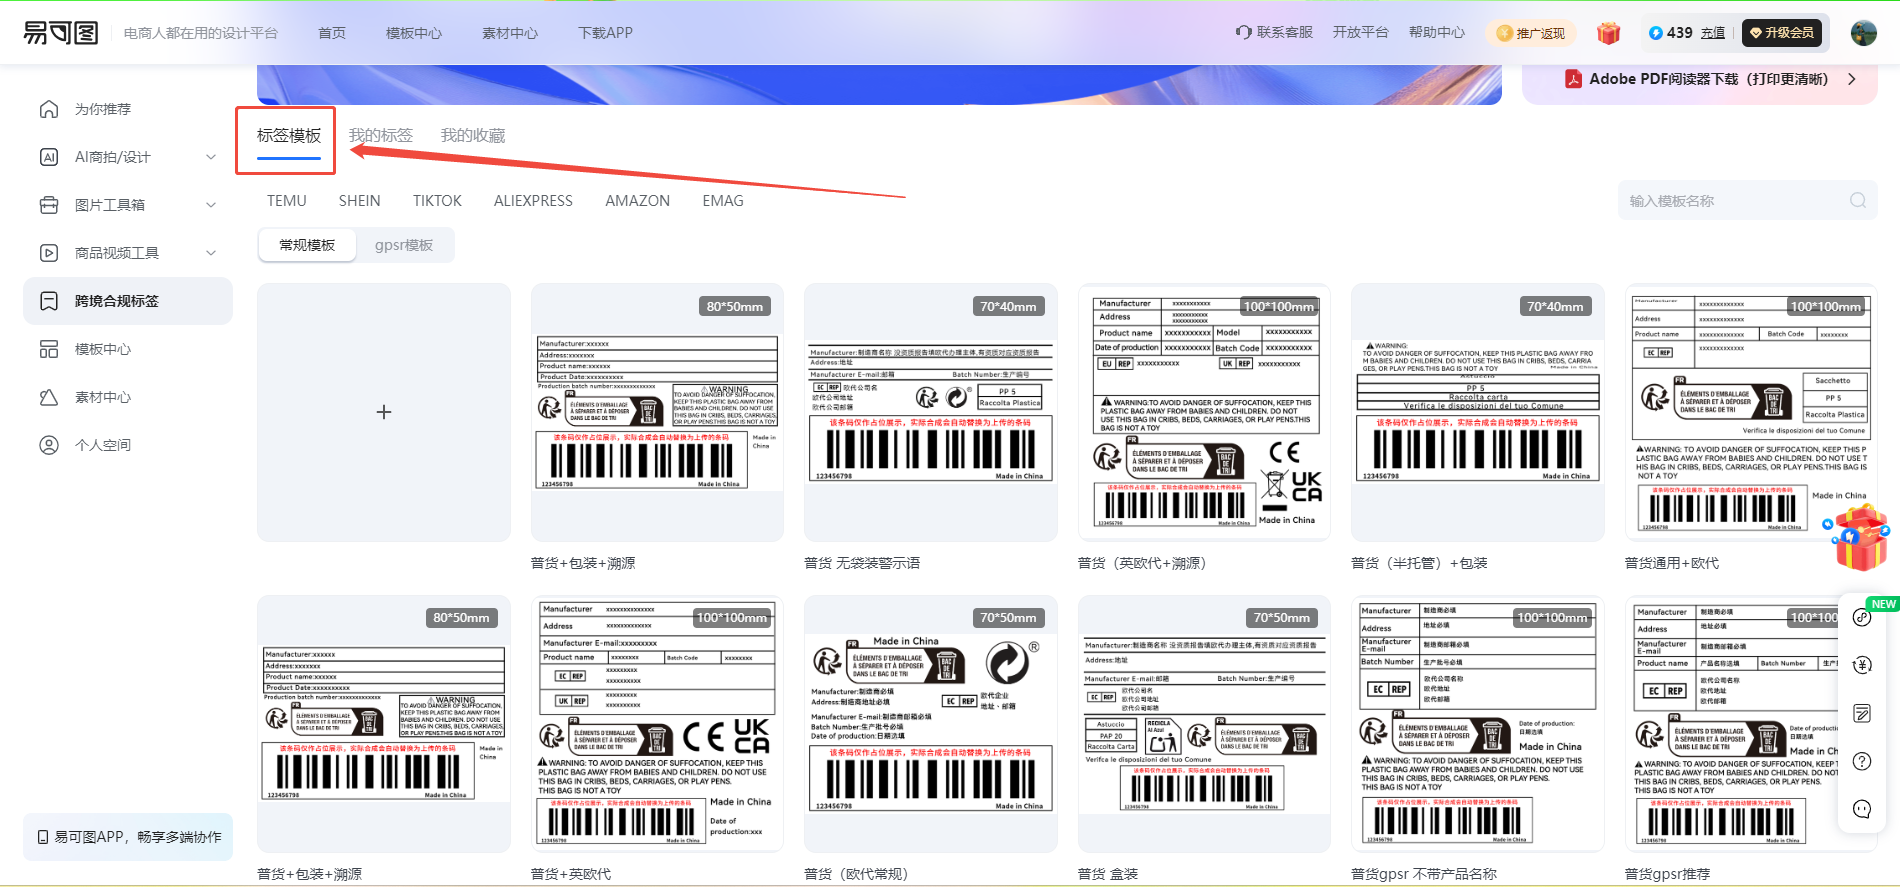1900x887 pixels.
Task: Open the 普货（欧代常规）template
Action: 930,724
